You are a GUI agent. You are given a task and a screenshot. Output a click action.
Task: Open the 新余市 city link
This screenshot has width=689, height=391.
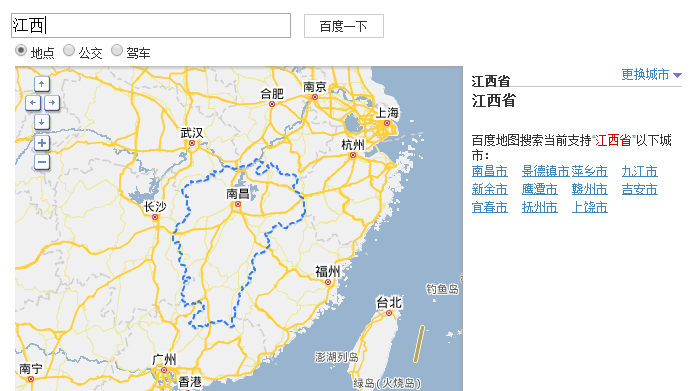coord(490,189)
